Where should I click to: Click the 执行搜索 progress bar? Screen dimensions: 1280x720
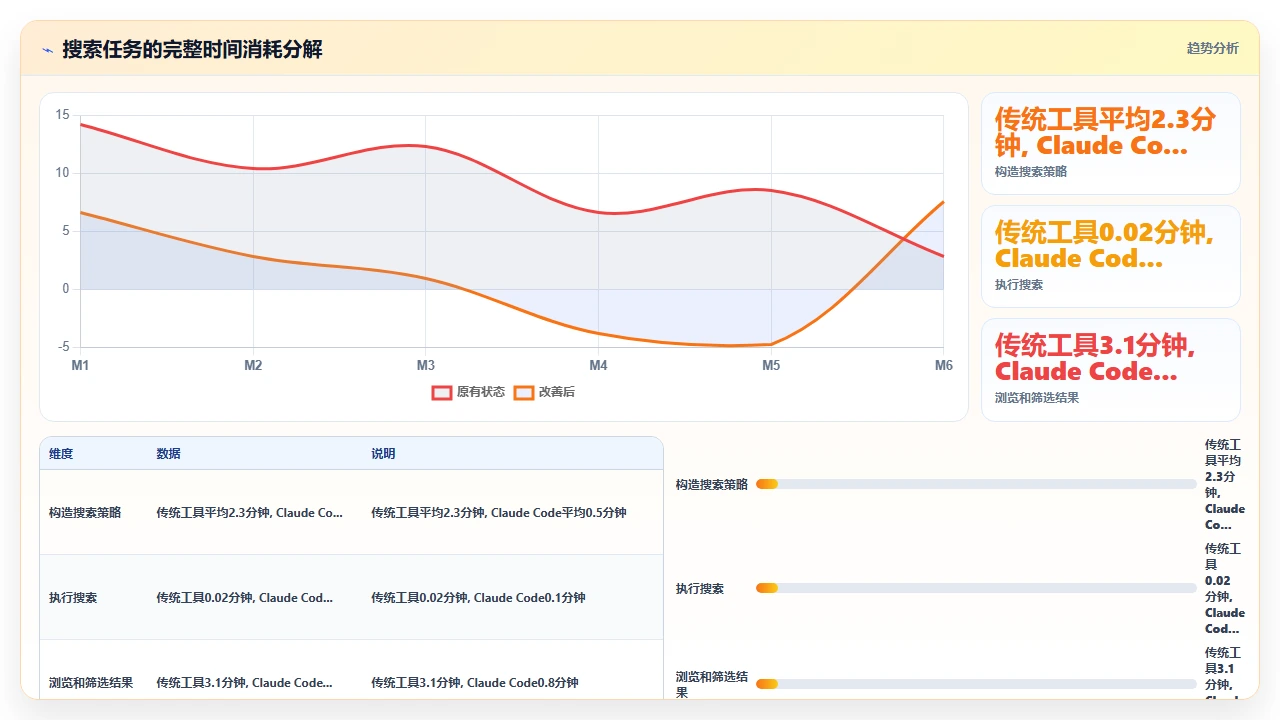coord(976,588)
